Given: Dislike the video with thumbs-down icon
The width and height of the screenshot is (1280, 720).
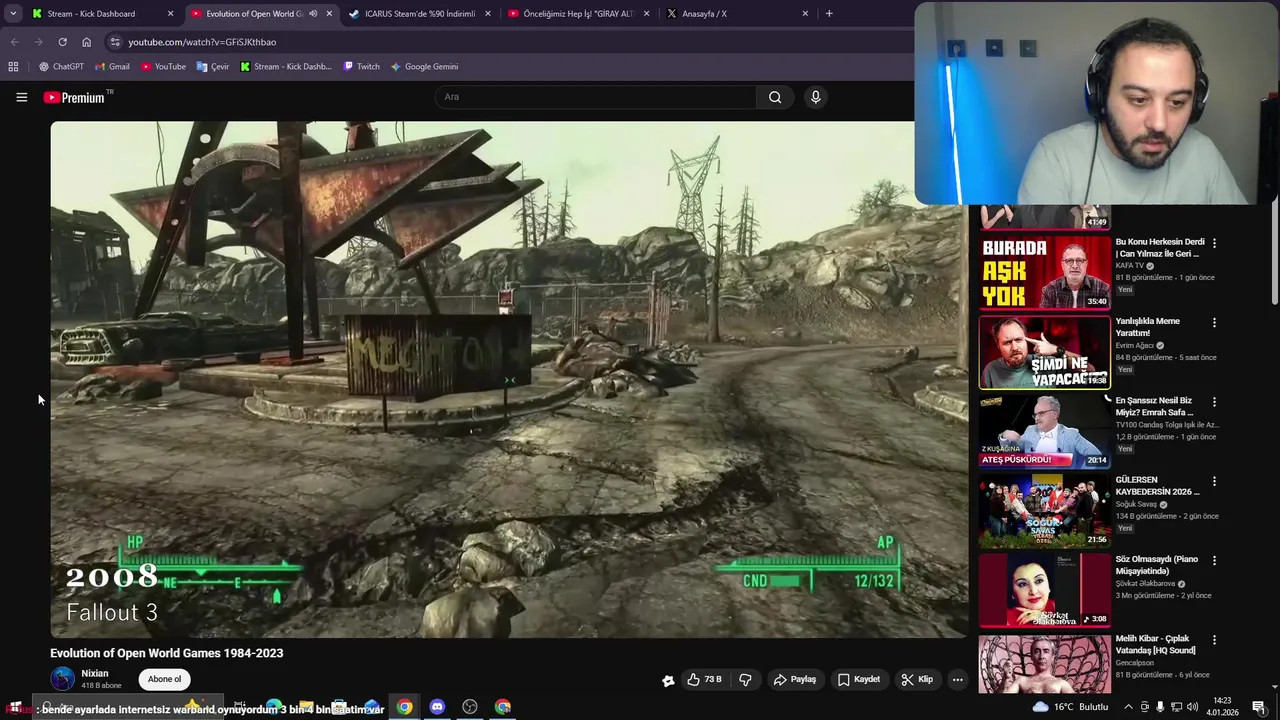Looking at the screenshot, I should tap(745, 679).
